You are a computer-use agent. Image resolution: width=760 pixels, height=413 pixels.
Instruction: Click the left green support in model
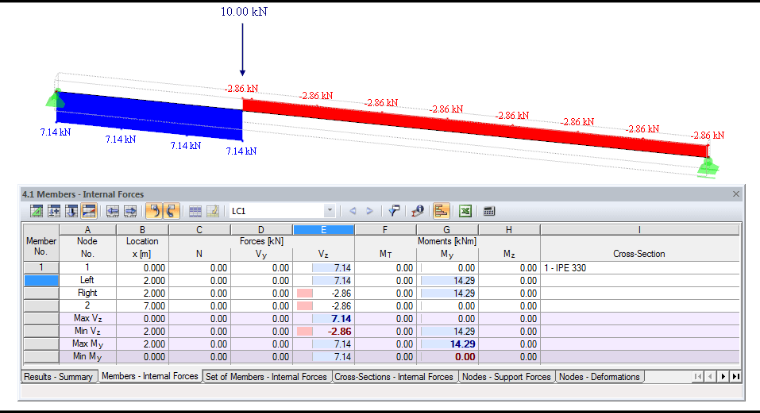55,99
